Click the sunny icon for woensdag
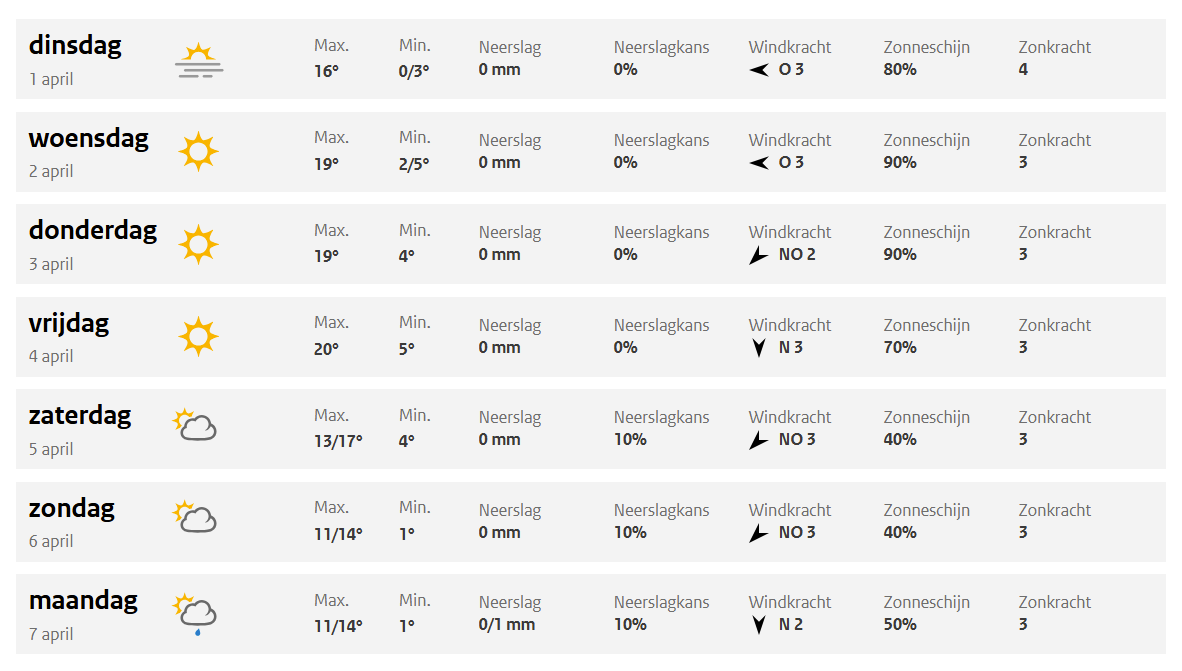The image size is (1182, 671). [198, 152]
